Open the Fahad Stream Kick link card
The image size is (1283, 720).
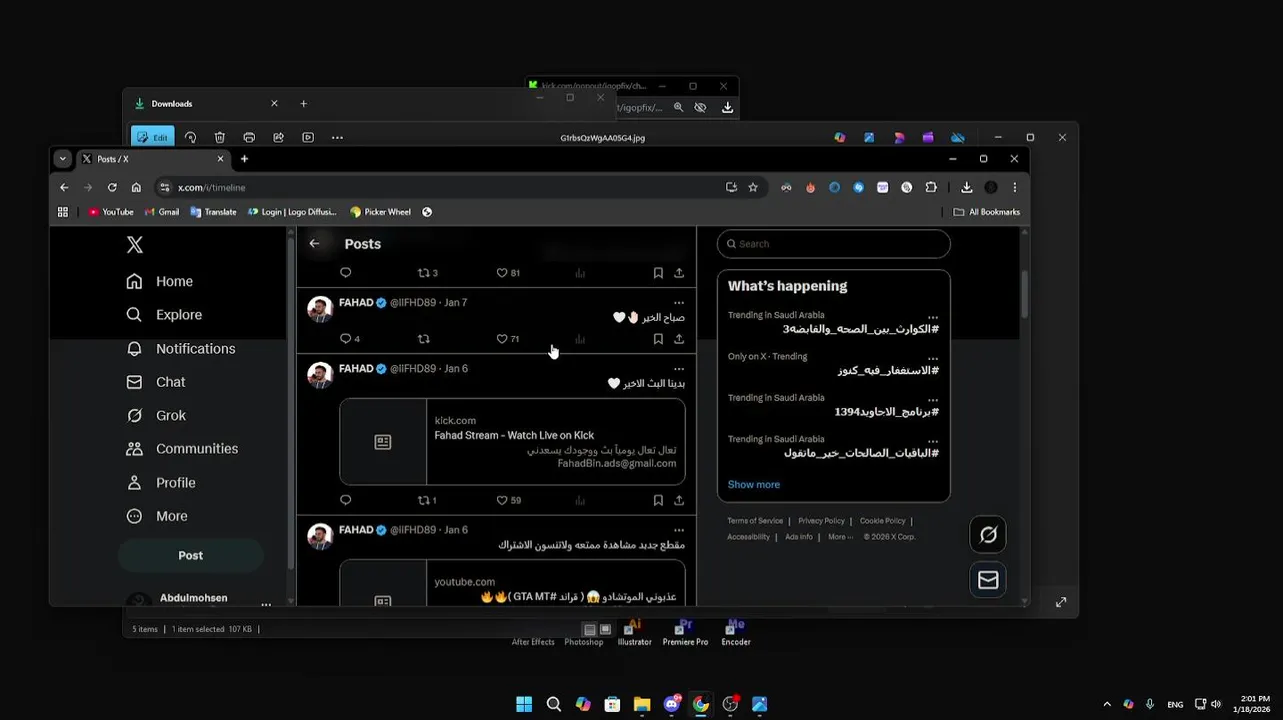(x=512, y=442)
